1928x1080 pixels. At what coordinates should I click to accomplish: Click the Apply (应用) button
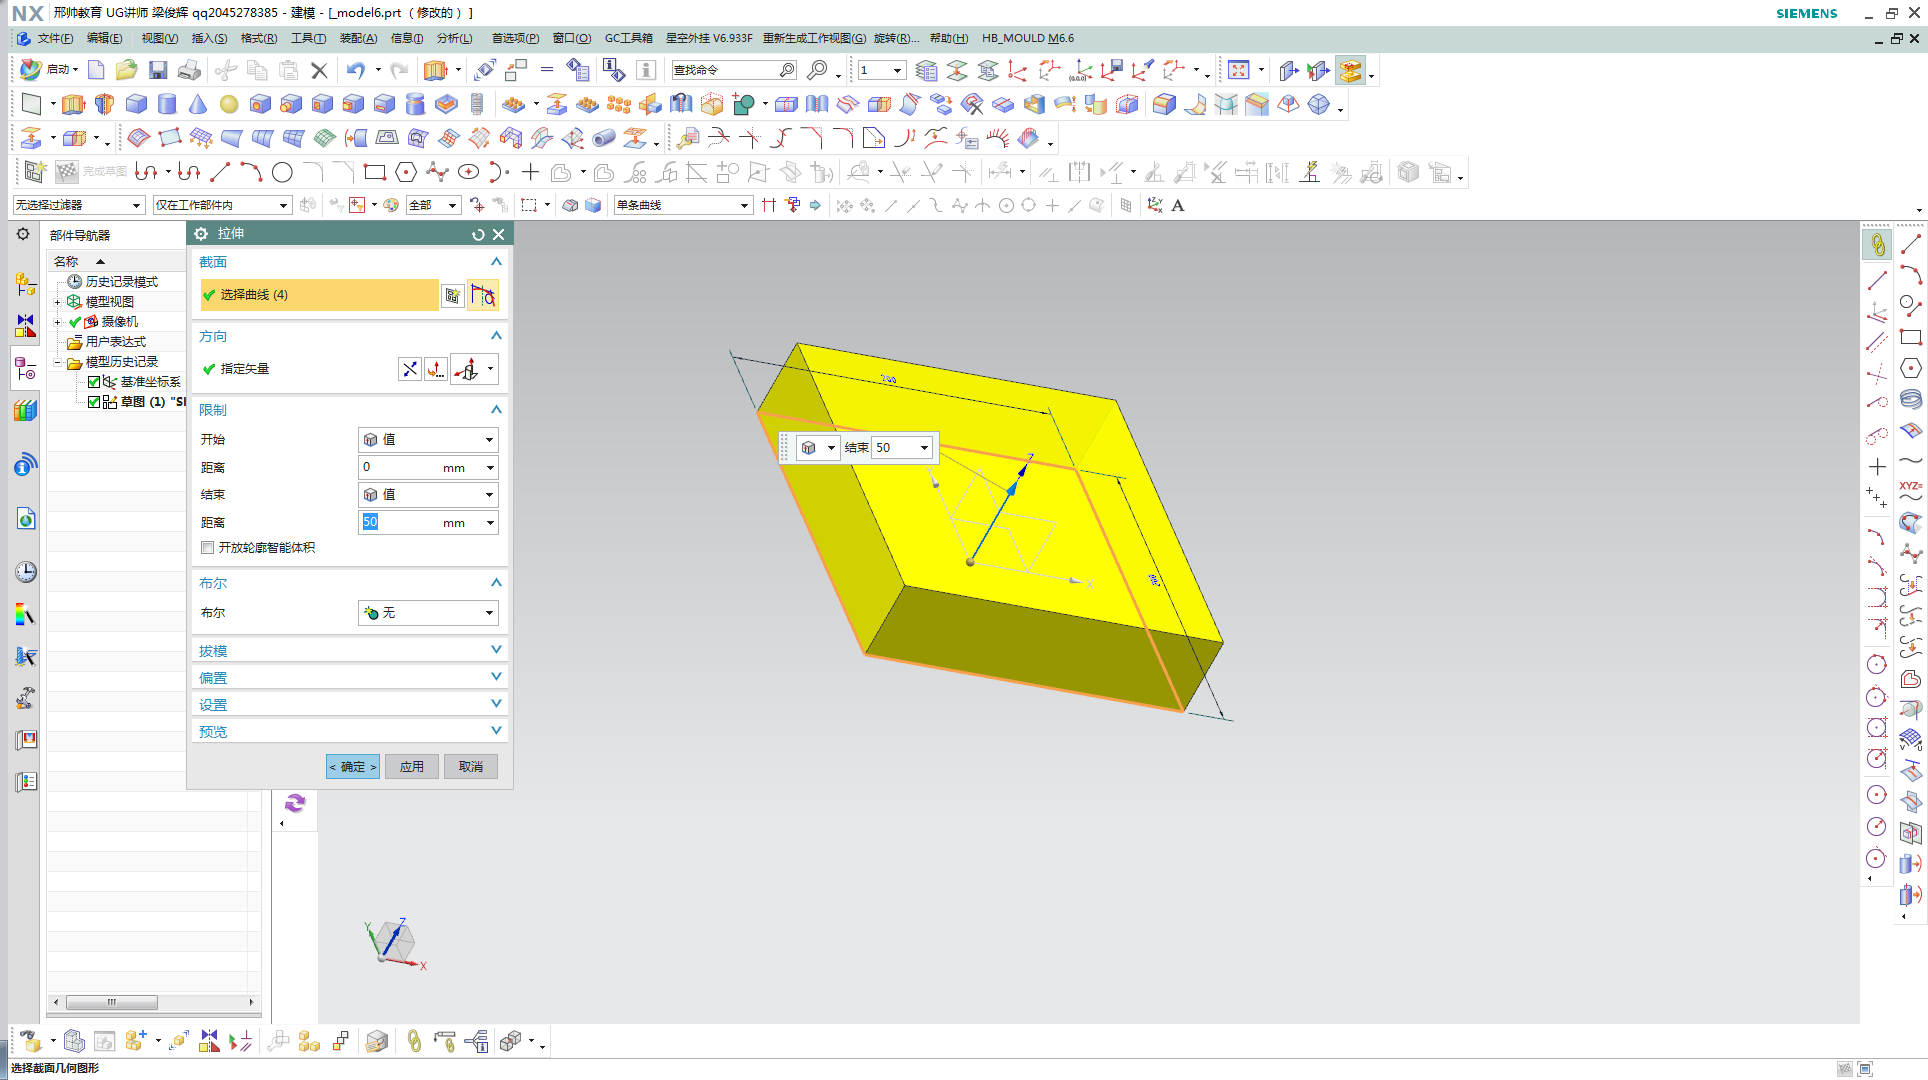coord(412,767)
